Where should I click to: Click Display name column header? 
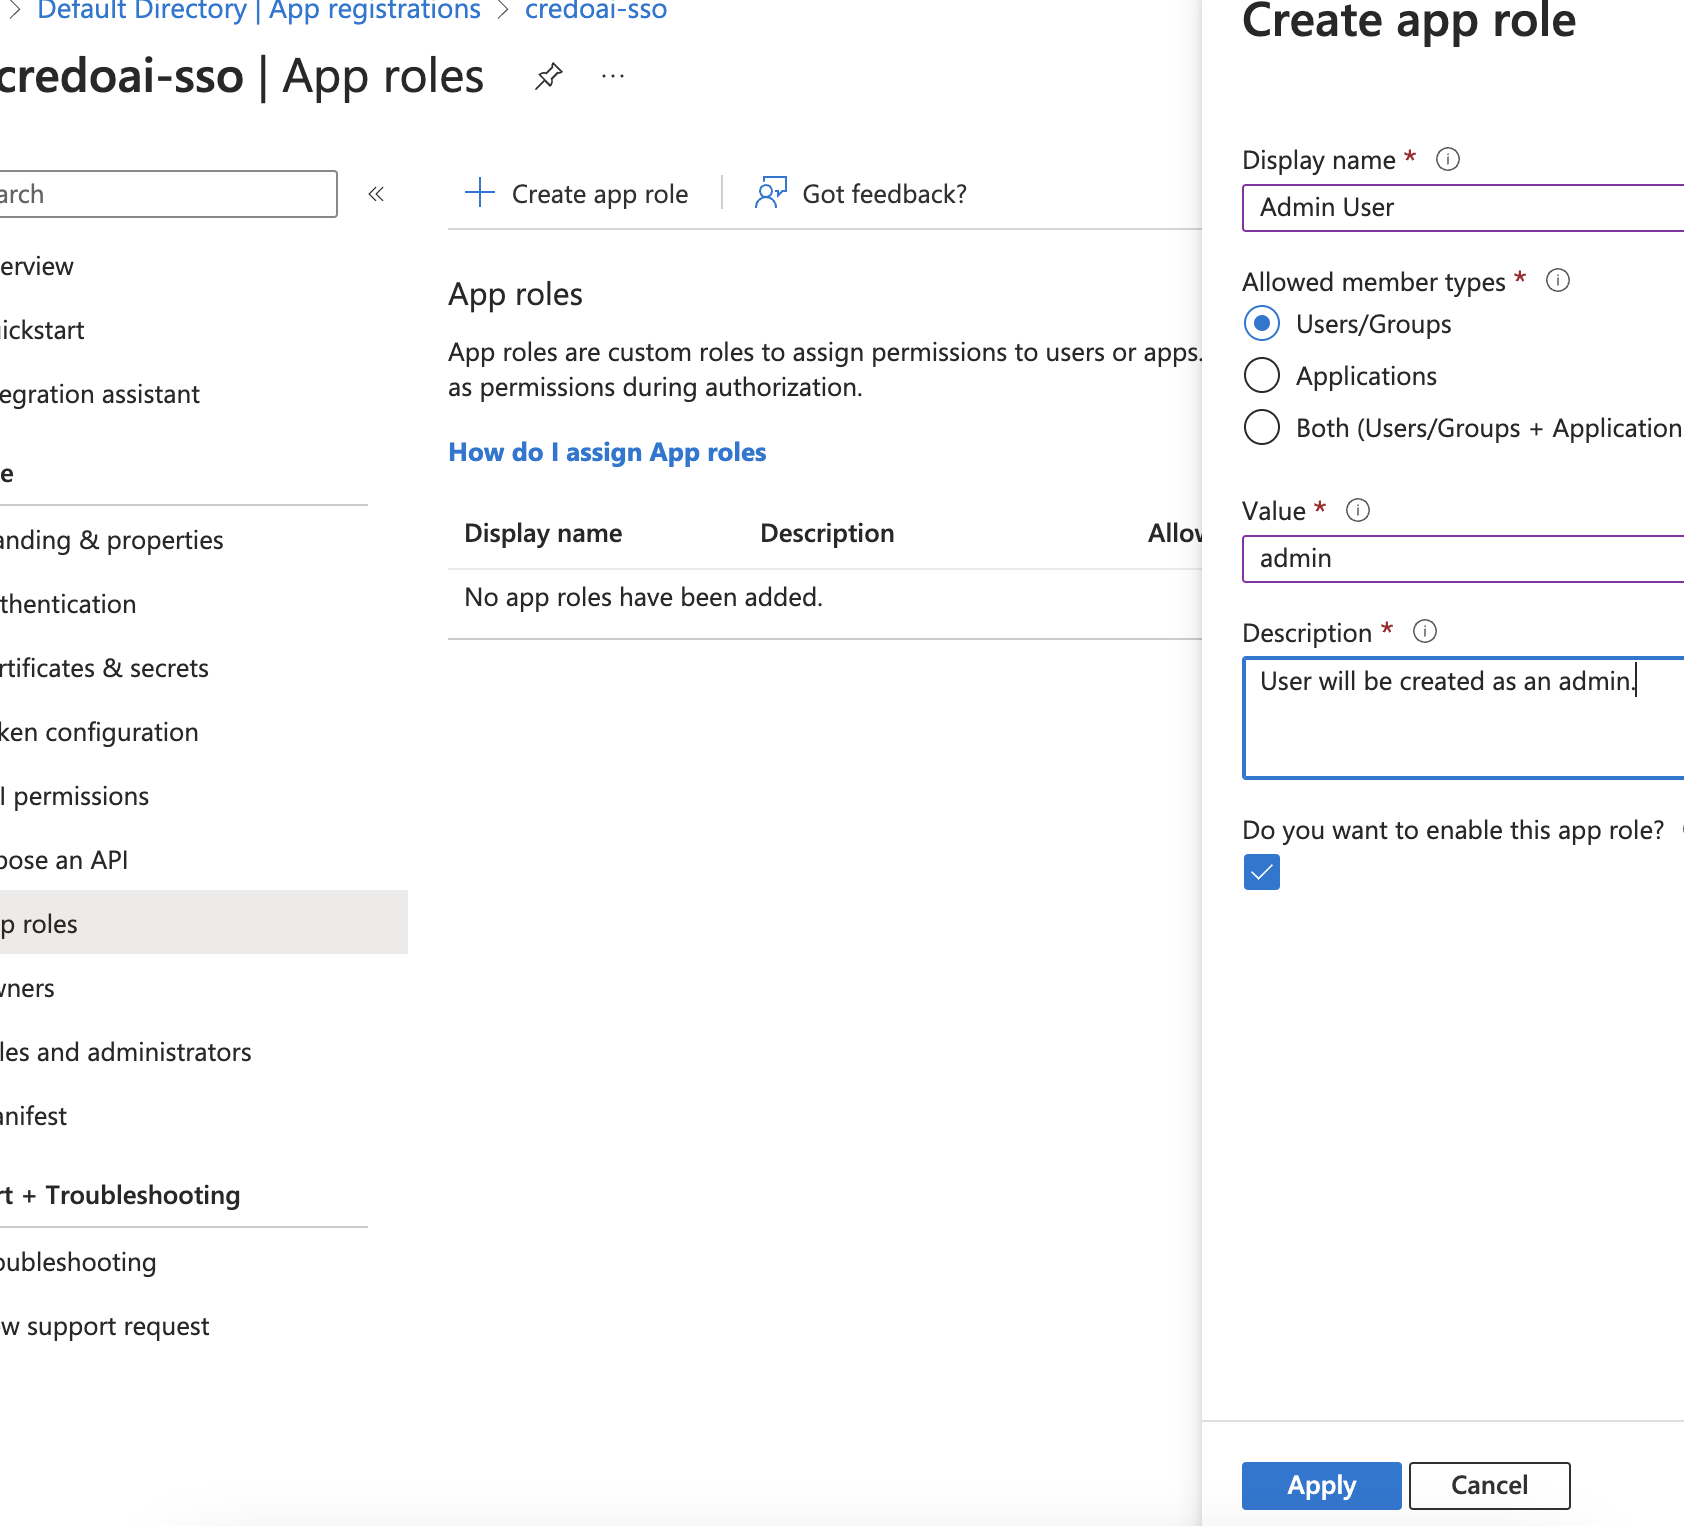(x=543, y=533)
